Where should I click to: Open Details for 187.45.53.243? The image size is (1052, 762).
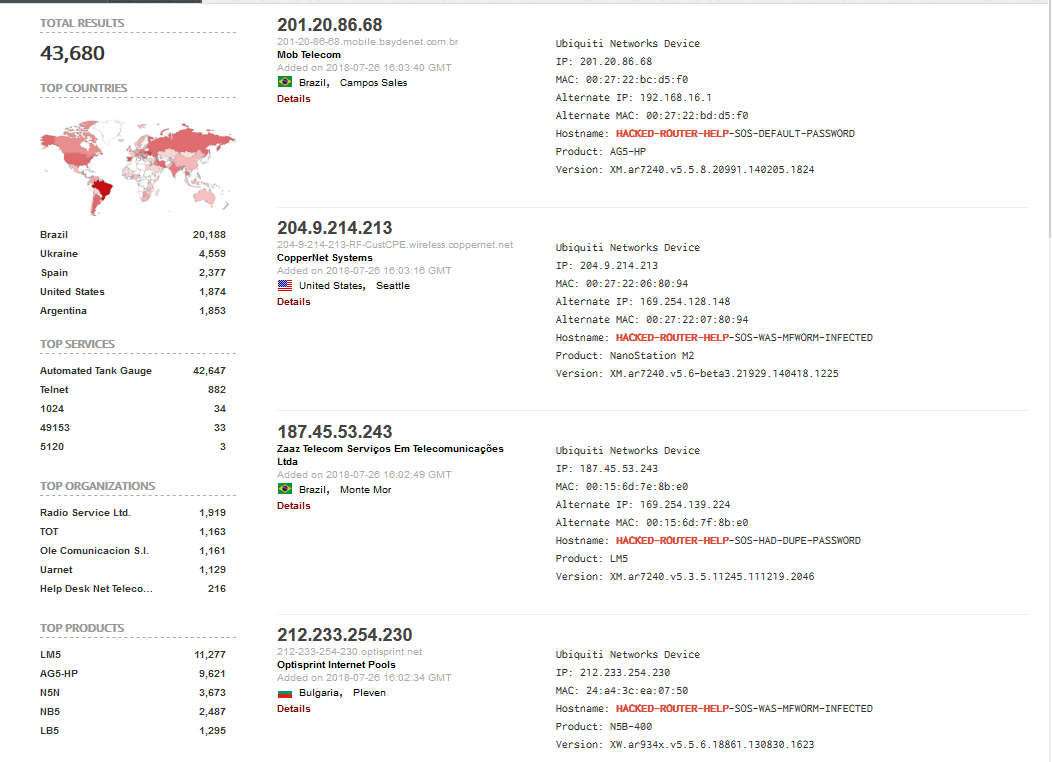click(x=294, y=506)
